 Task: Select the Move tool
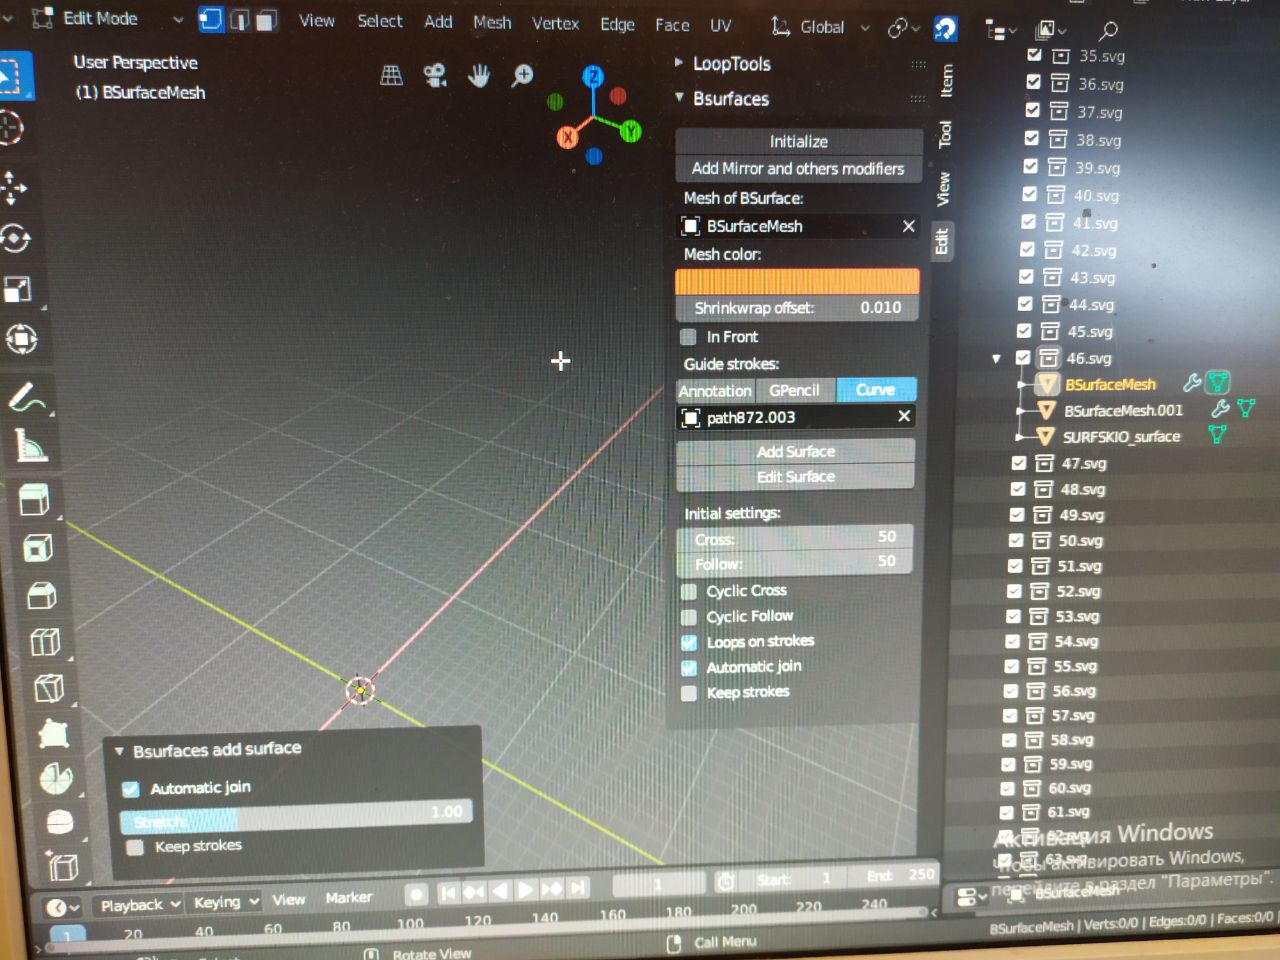pyautogui.click(x=14, y=188)
